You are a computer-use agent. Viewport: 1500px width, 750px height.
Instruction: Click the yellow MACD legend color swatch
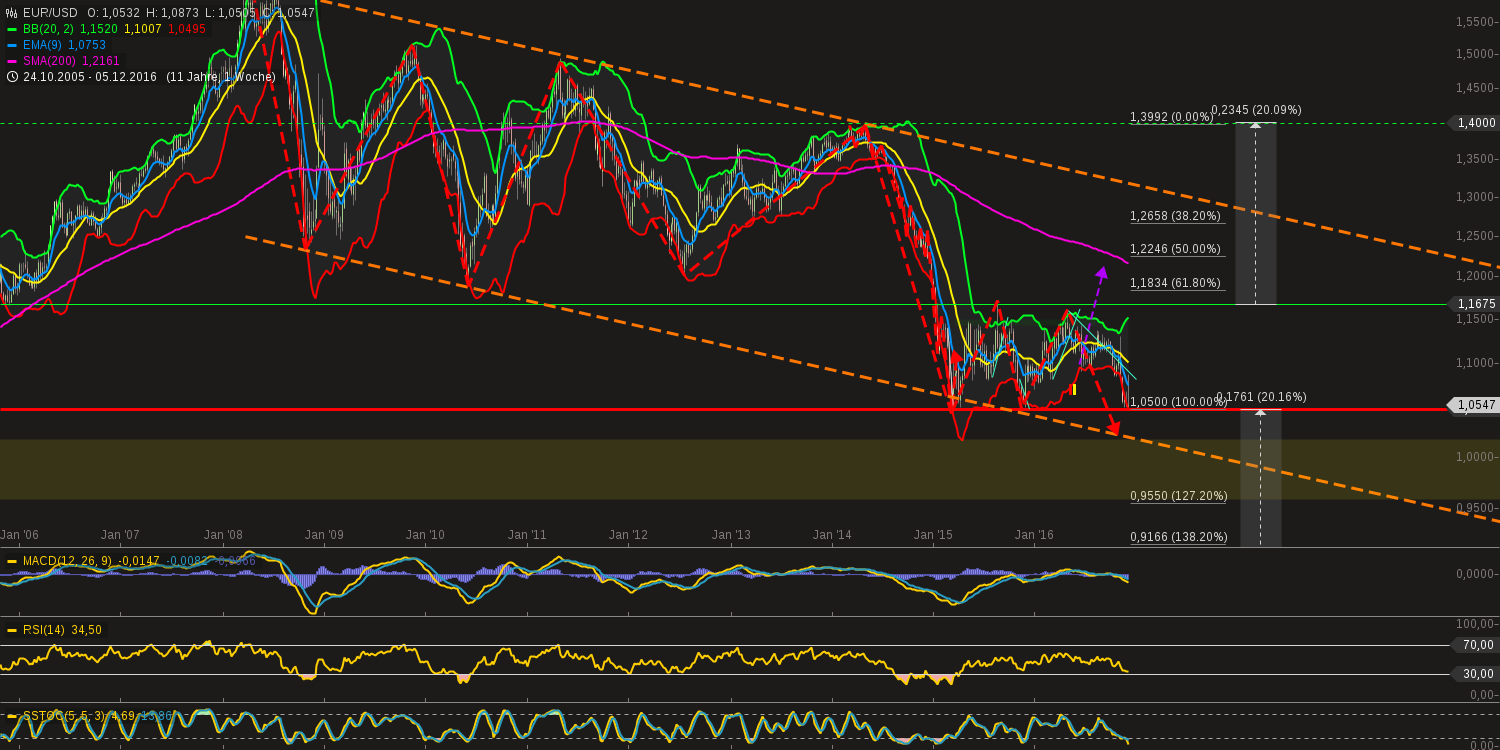click(12, 561)
